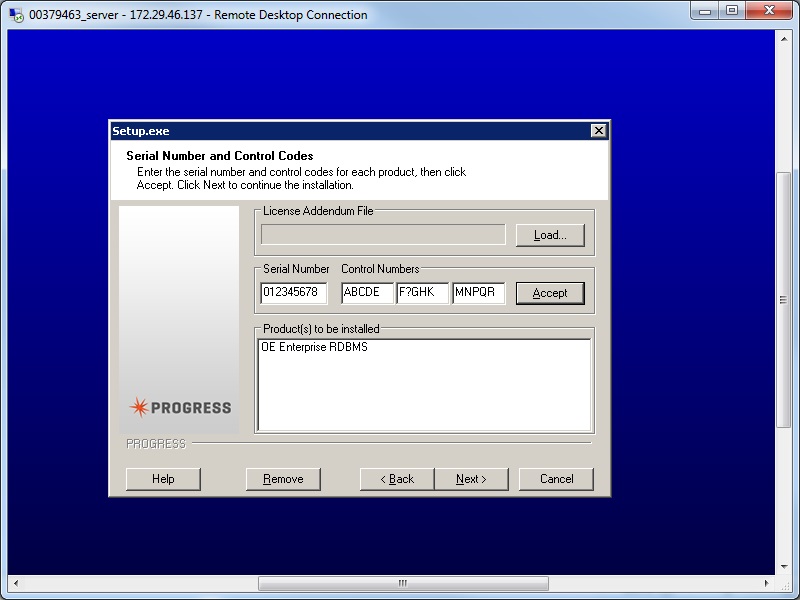The height and width of the screenshot is (600, 800).
Task: Click the Serial Number field 012345678
Action: point(294,293)
